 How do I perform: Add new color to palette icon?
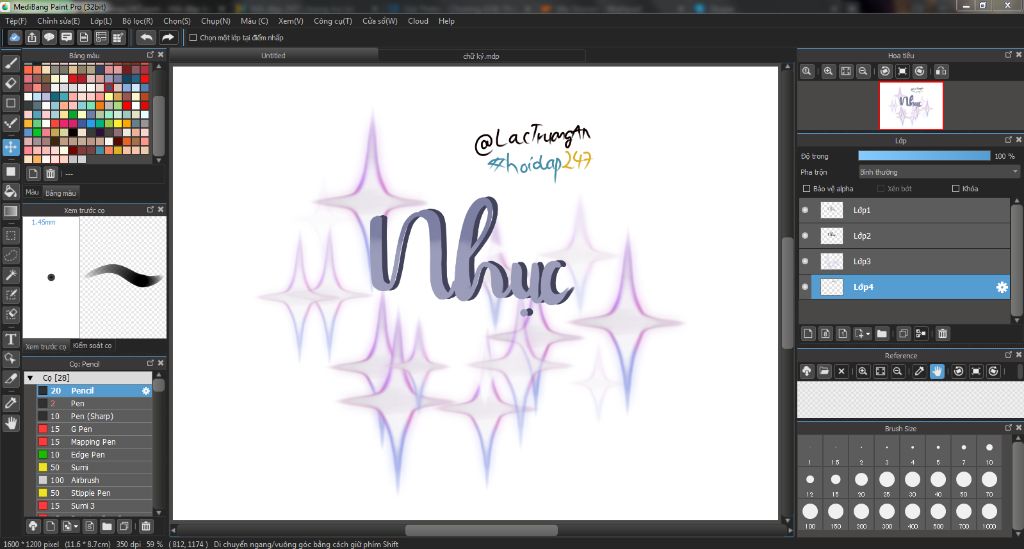[x=33, y=174]
